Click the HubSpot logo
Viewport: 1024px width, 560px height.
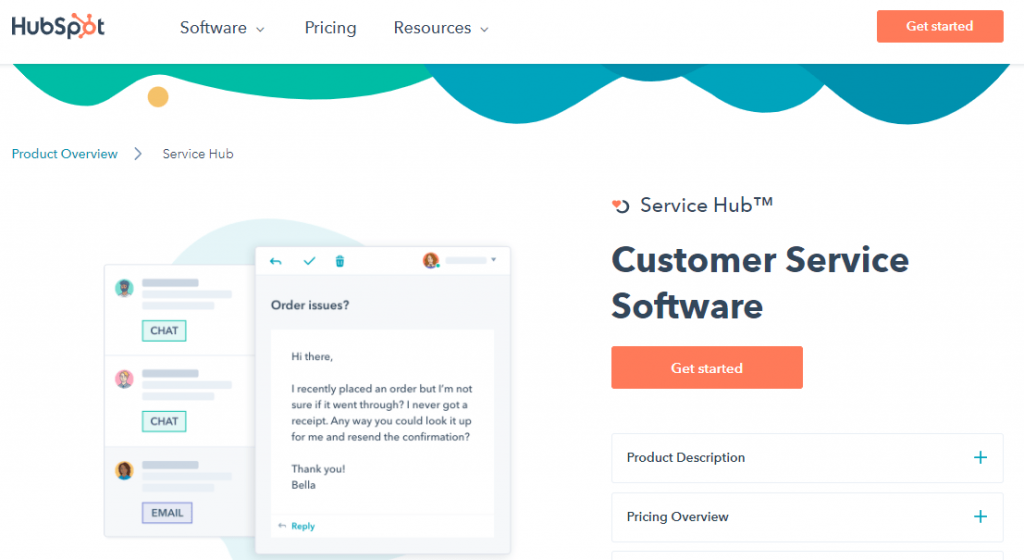pyautogui.click(x=58, y=26)
